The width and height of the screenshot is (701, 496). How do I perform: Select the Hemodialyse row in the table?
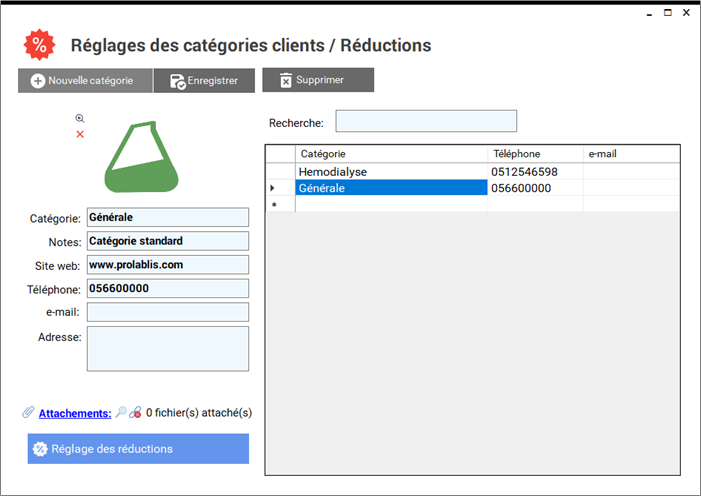pos(391,172)
